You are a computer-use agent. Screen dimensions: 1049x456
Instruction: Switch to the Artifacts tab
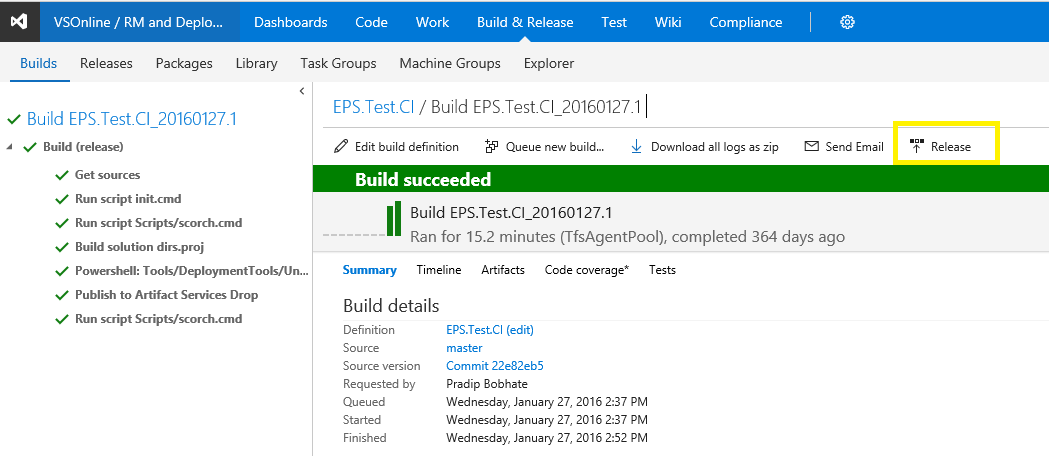pos(503,270)
